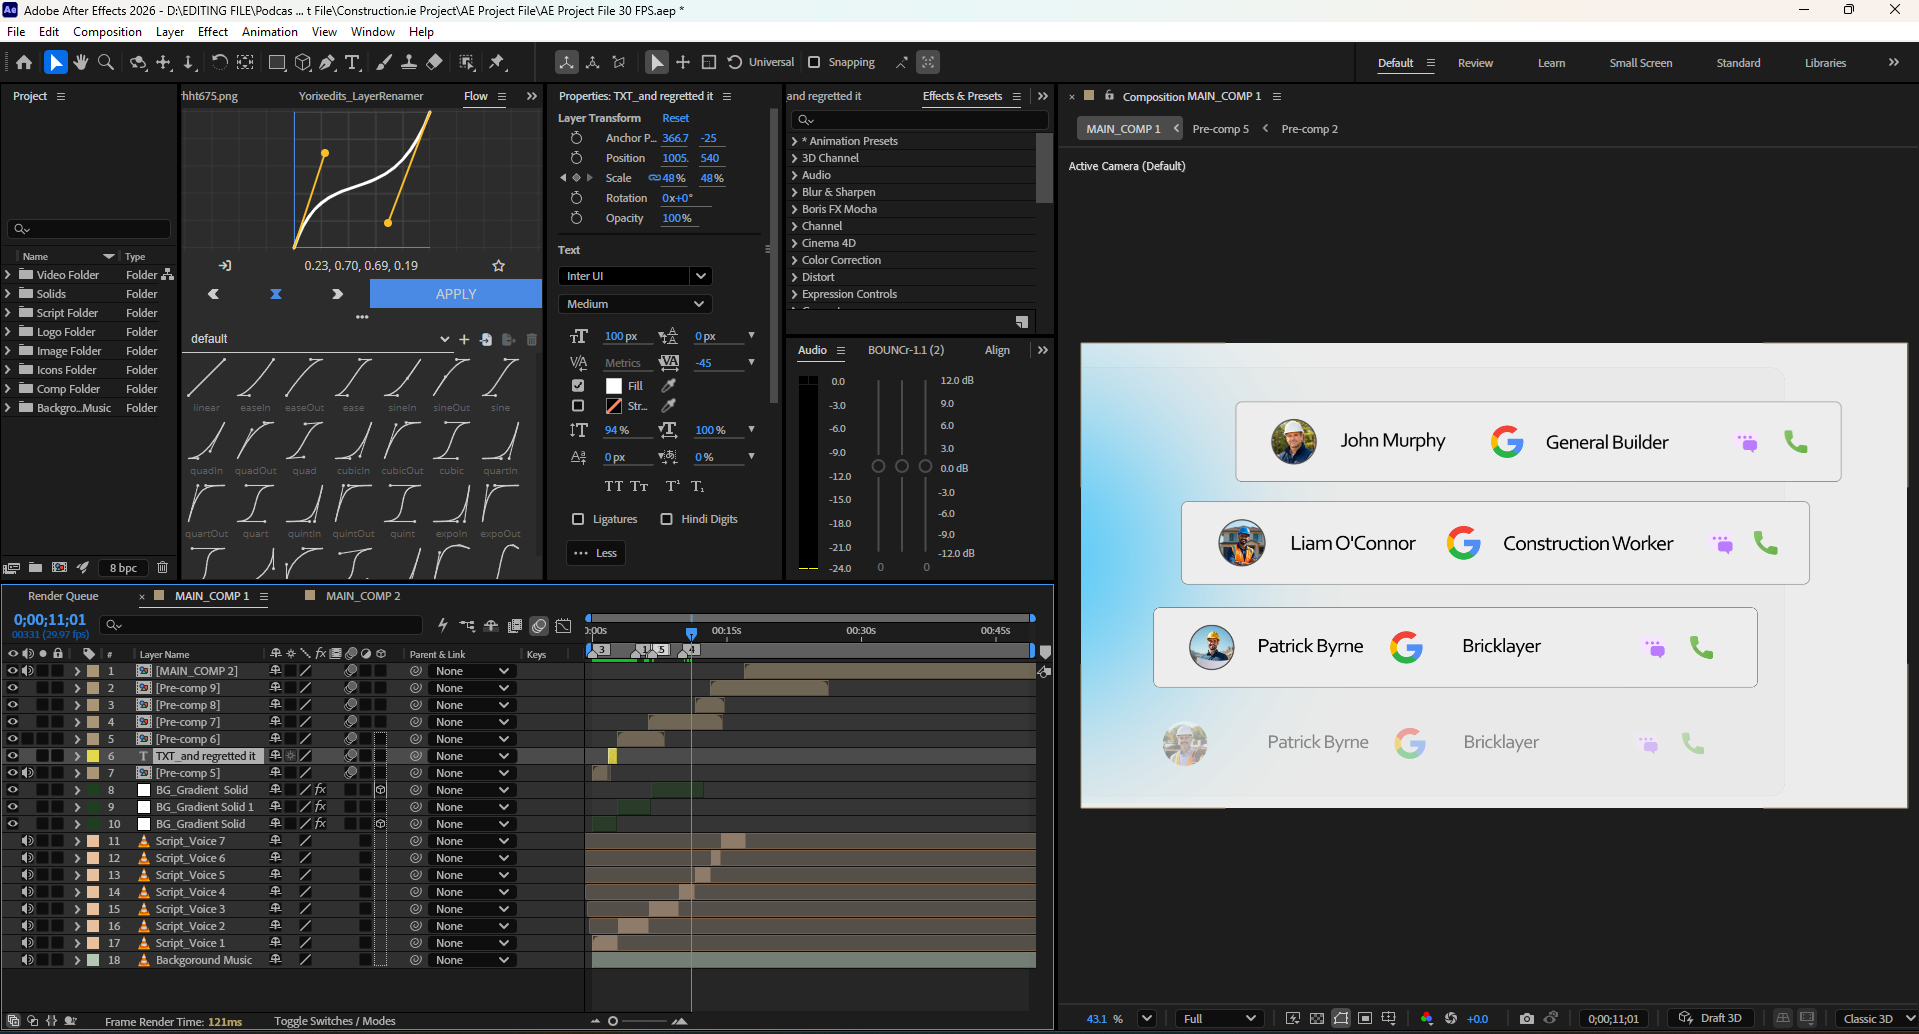The height and width of the screenshot is (1034, 1919).
Task: Check the Hindi Digits checkbox
Action: (666, 519)
